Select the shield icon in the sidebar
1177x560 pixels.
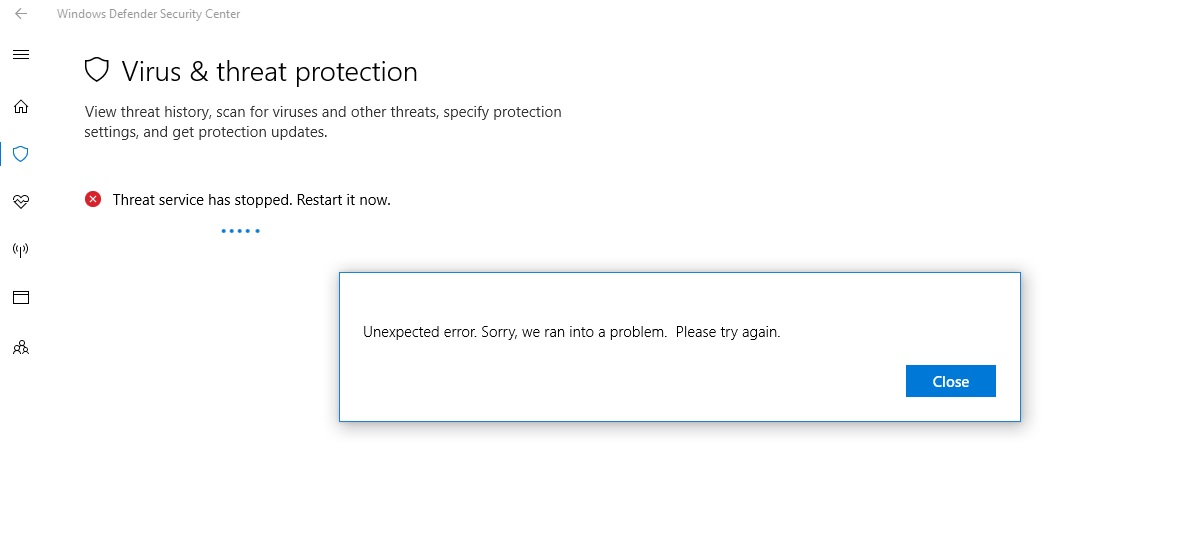[x=21, y=154]
